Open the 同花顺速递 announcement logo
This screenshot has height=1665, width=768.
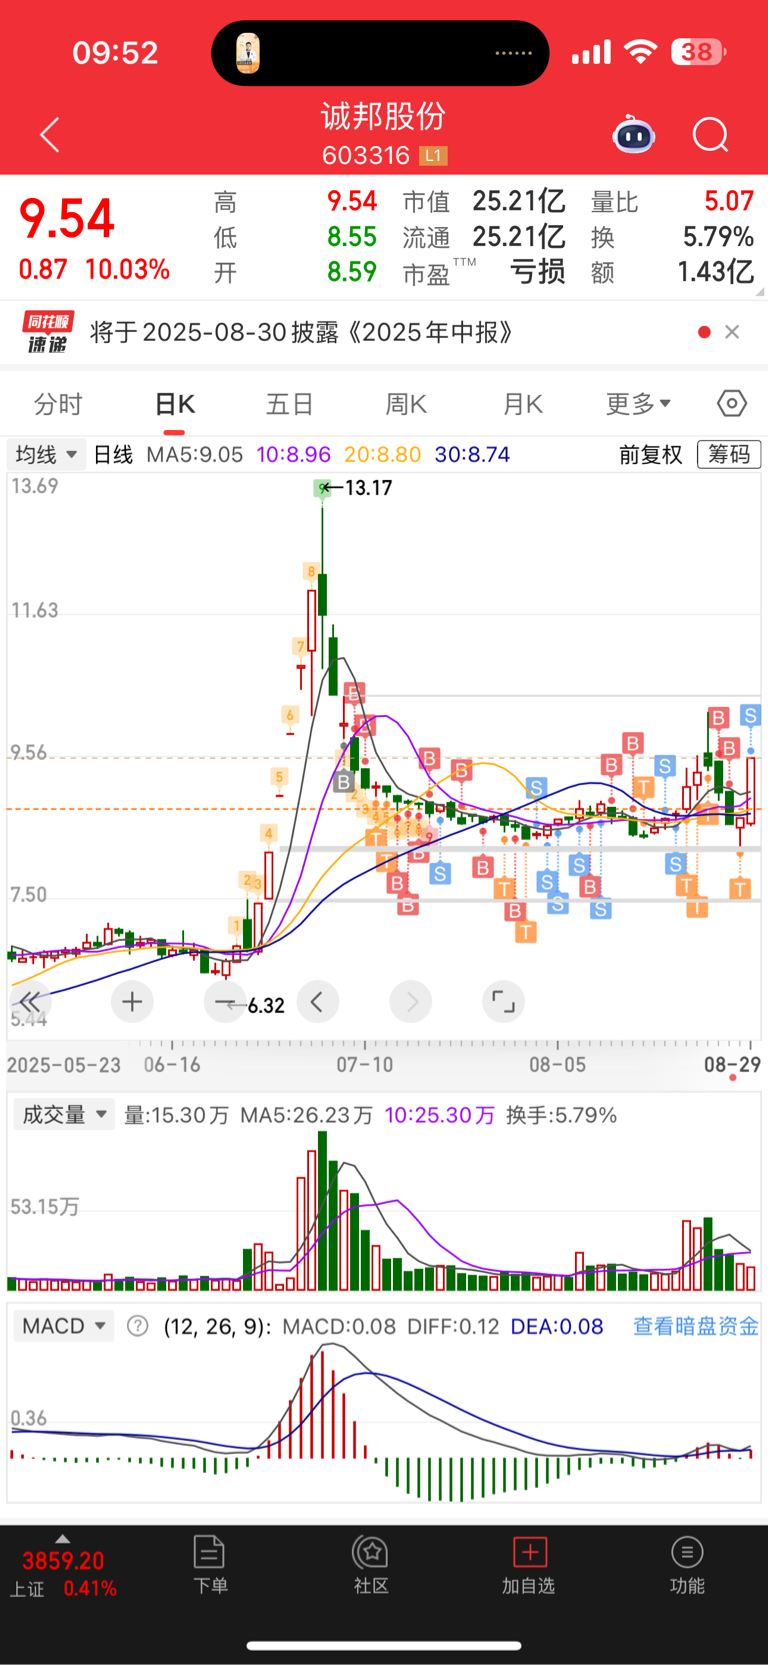[48, 332]
